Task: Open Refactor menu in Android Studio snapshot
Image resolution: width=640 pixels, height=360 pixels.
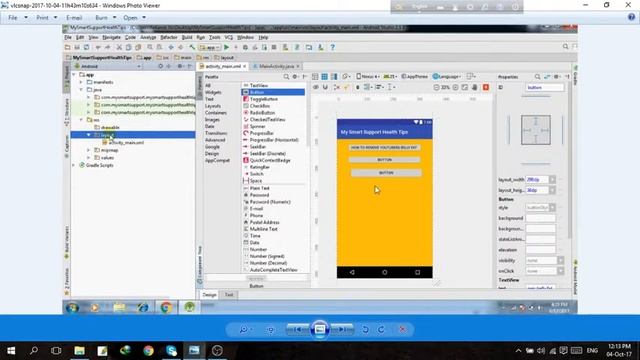Action: pos(169,37)
